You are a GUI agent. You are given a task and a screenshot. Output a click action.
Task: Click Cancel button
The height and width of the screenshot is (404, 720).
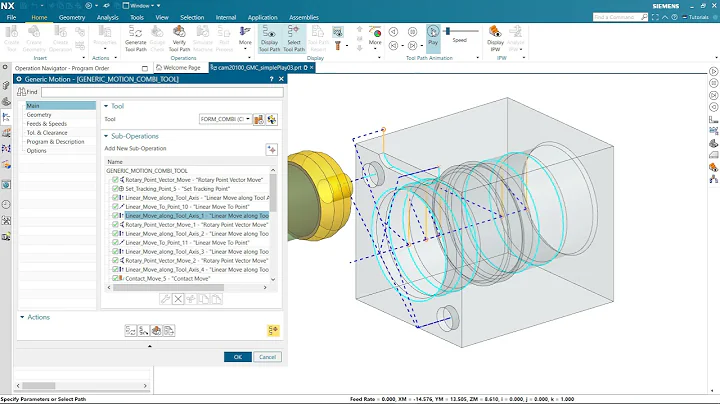(x=267, y=357)
